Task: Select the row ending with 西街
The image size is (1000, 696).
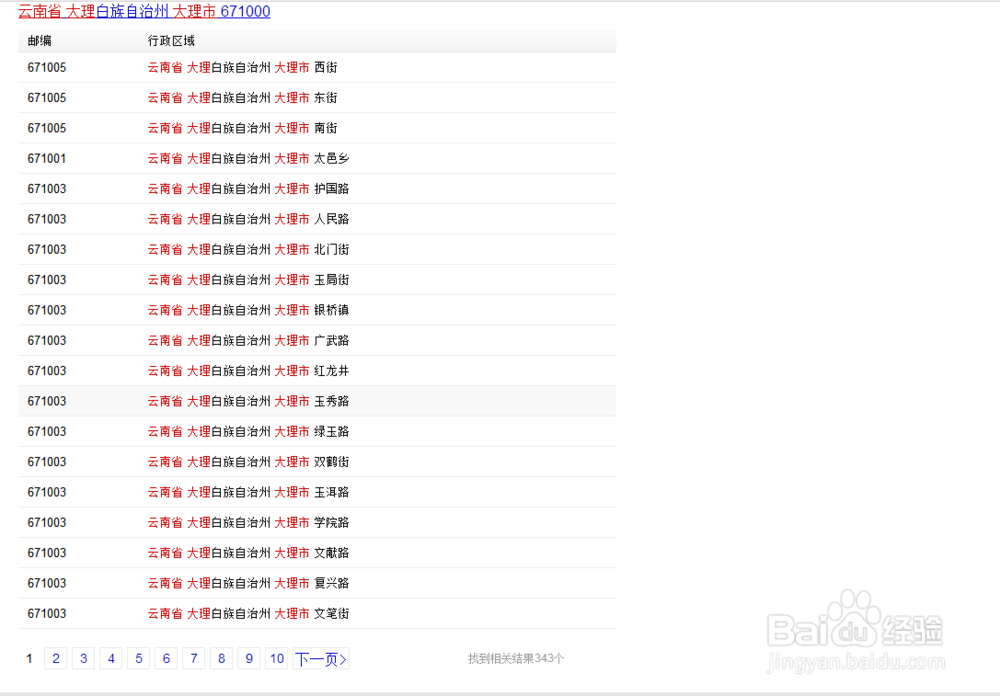Action: (x=317, y=68)
